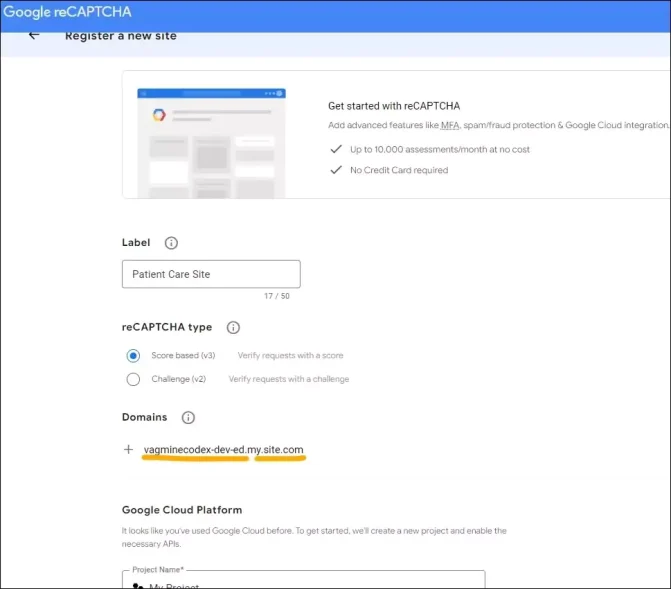Click the 'Verify requests with a score' description

click(291, 355)
